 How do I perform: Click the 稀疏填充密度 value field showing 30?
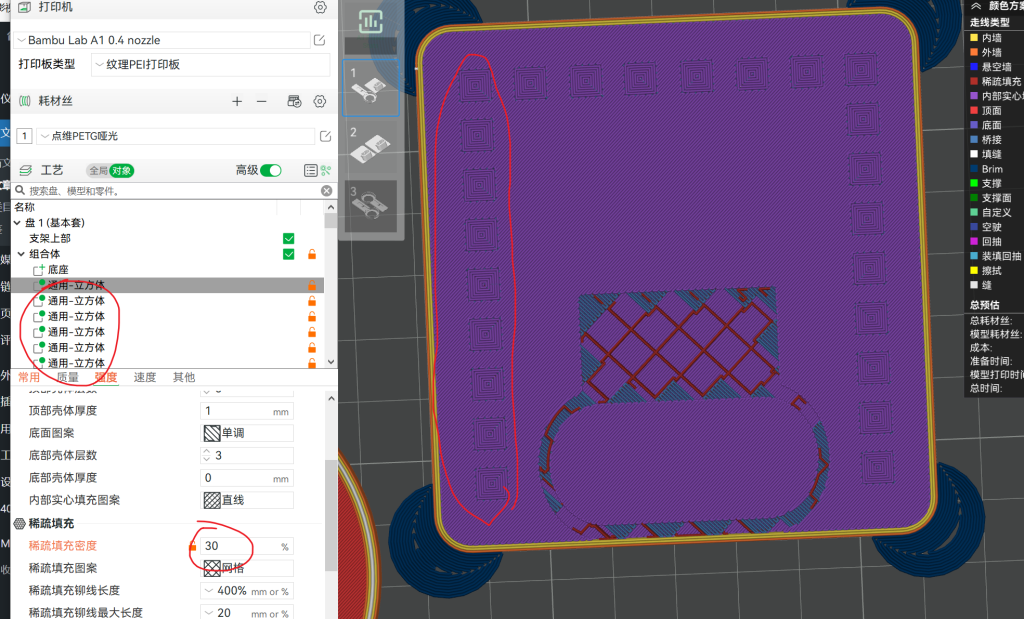pos(247,546)
